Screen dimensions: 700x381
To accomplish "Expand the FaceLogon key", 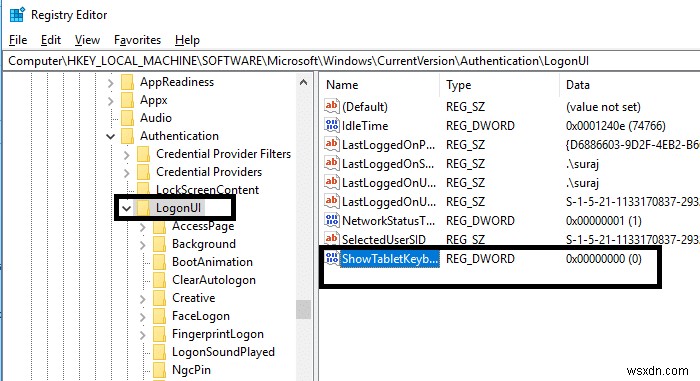I will (142, 317).
